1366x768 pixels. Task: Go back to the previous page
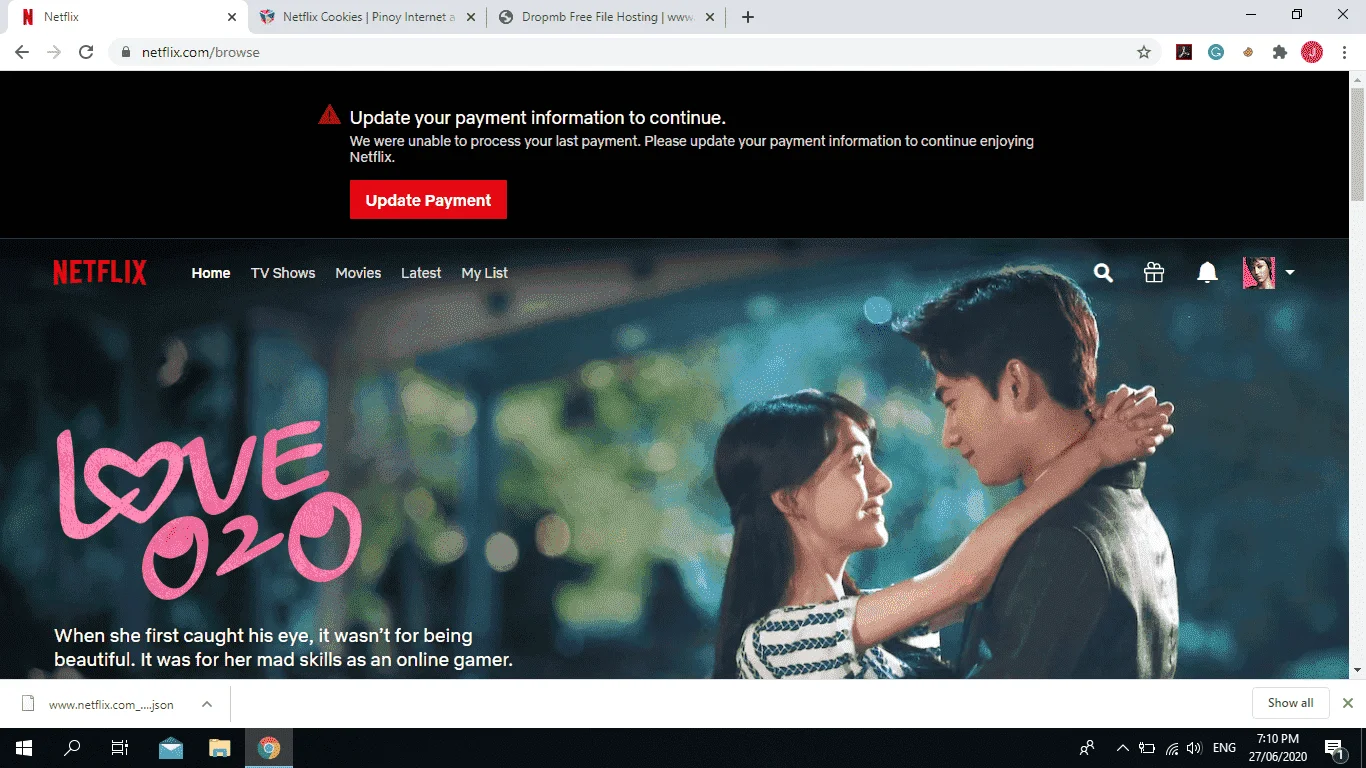(22, 52)
